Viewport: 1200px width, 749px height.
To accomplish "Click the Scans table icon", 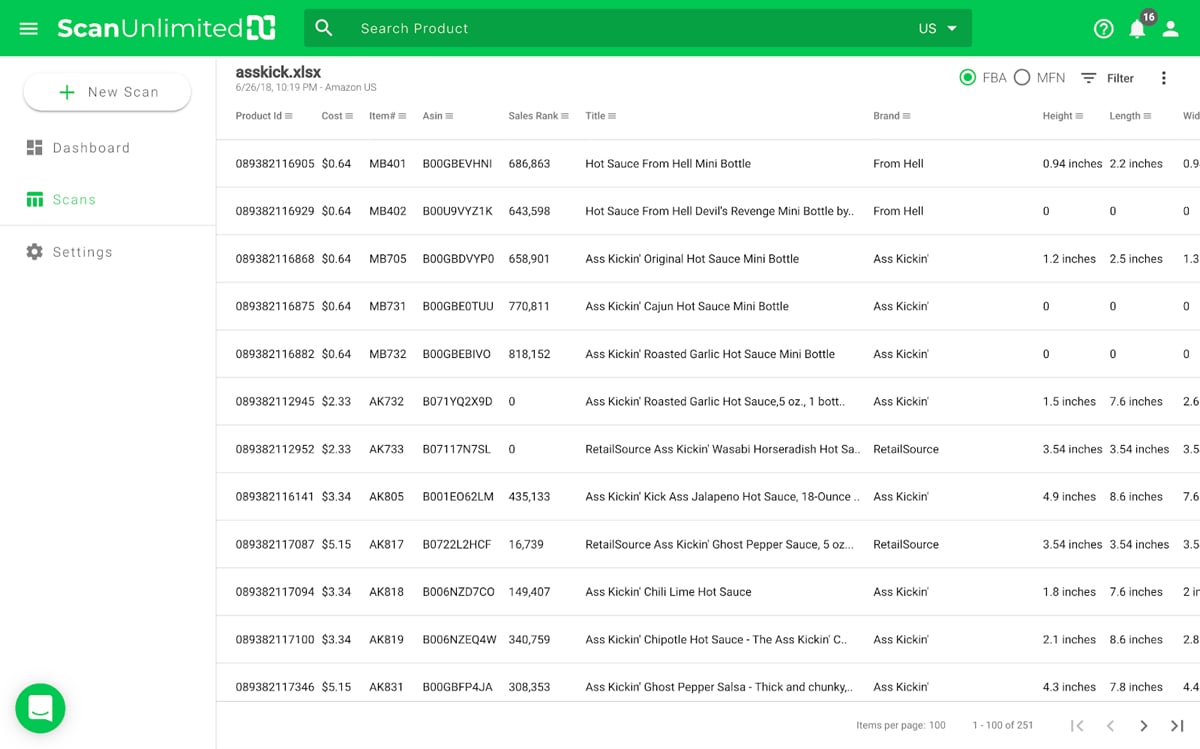I will (34, 200).
